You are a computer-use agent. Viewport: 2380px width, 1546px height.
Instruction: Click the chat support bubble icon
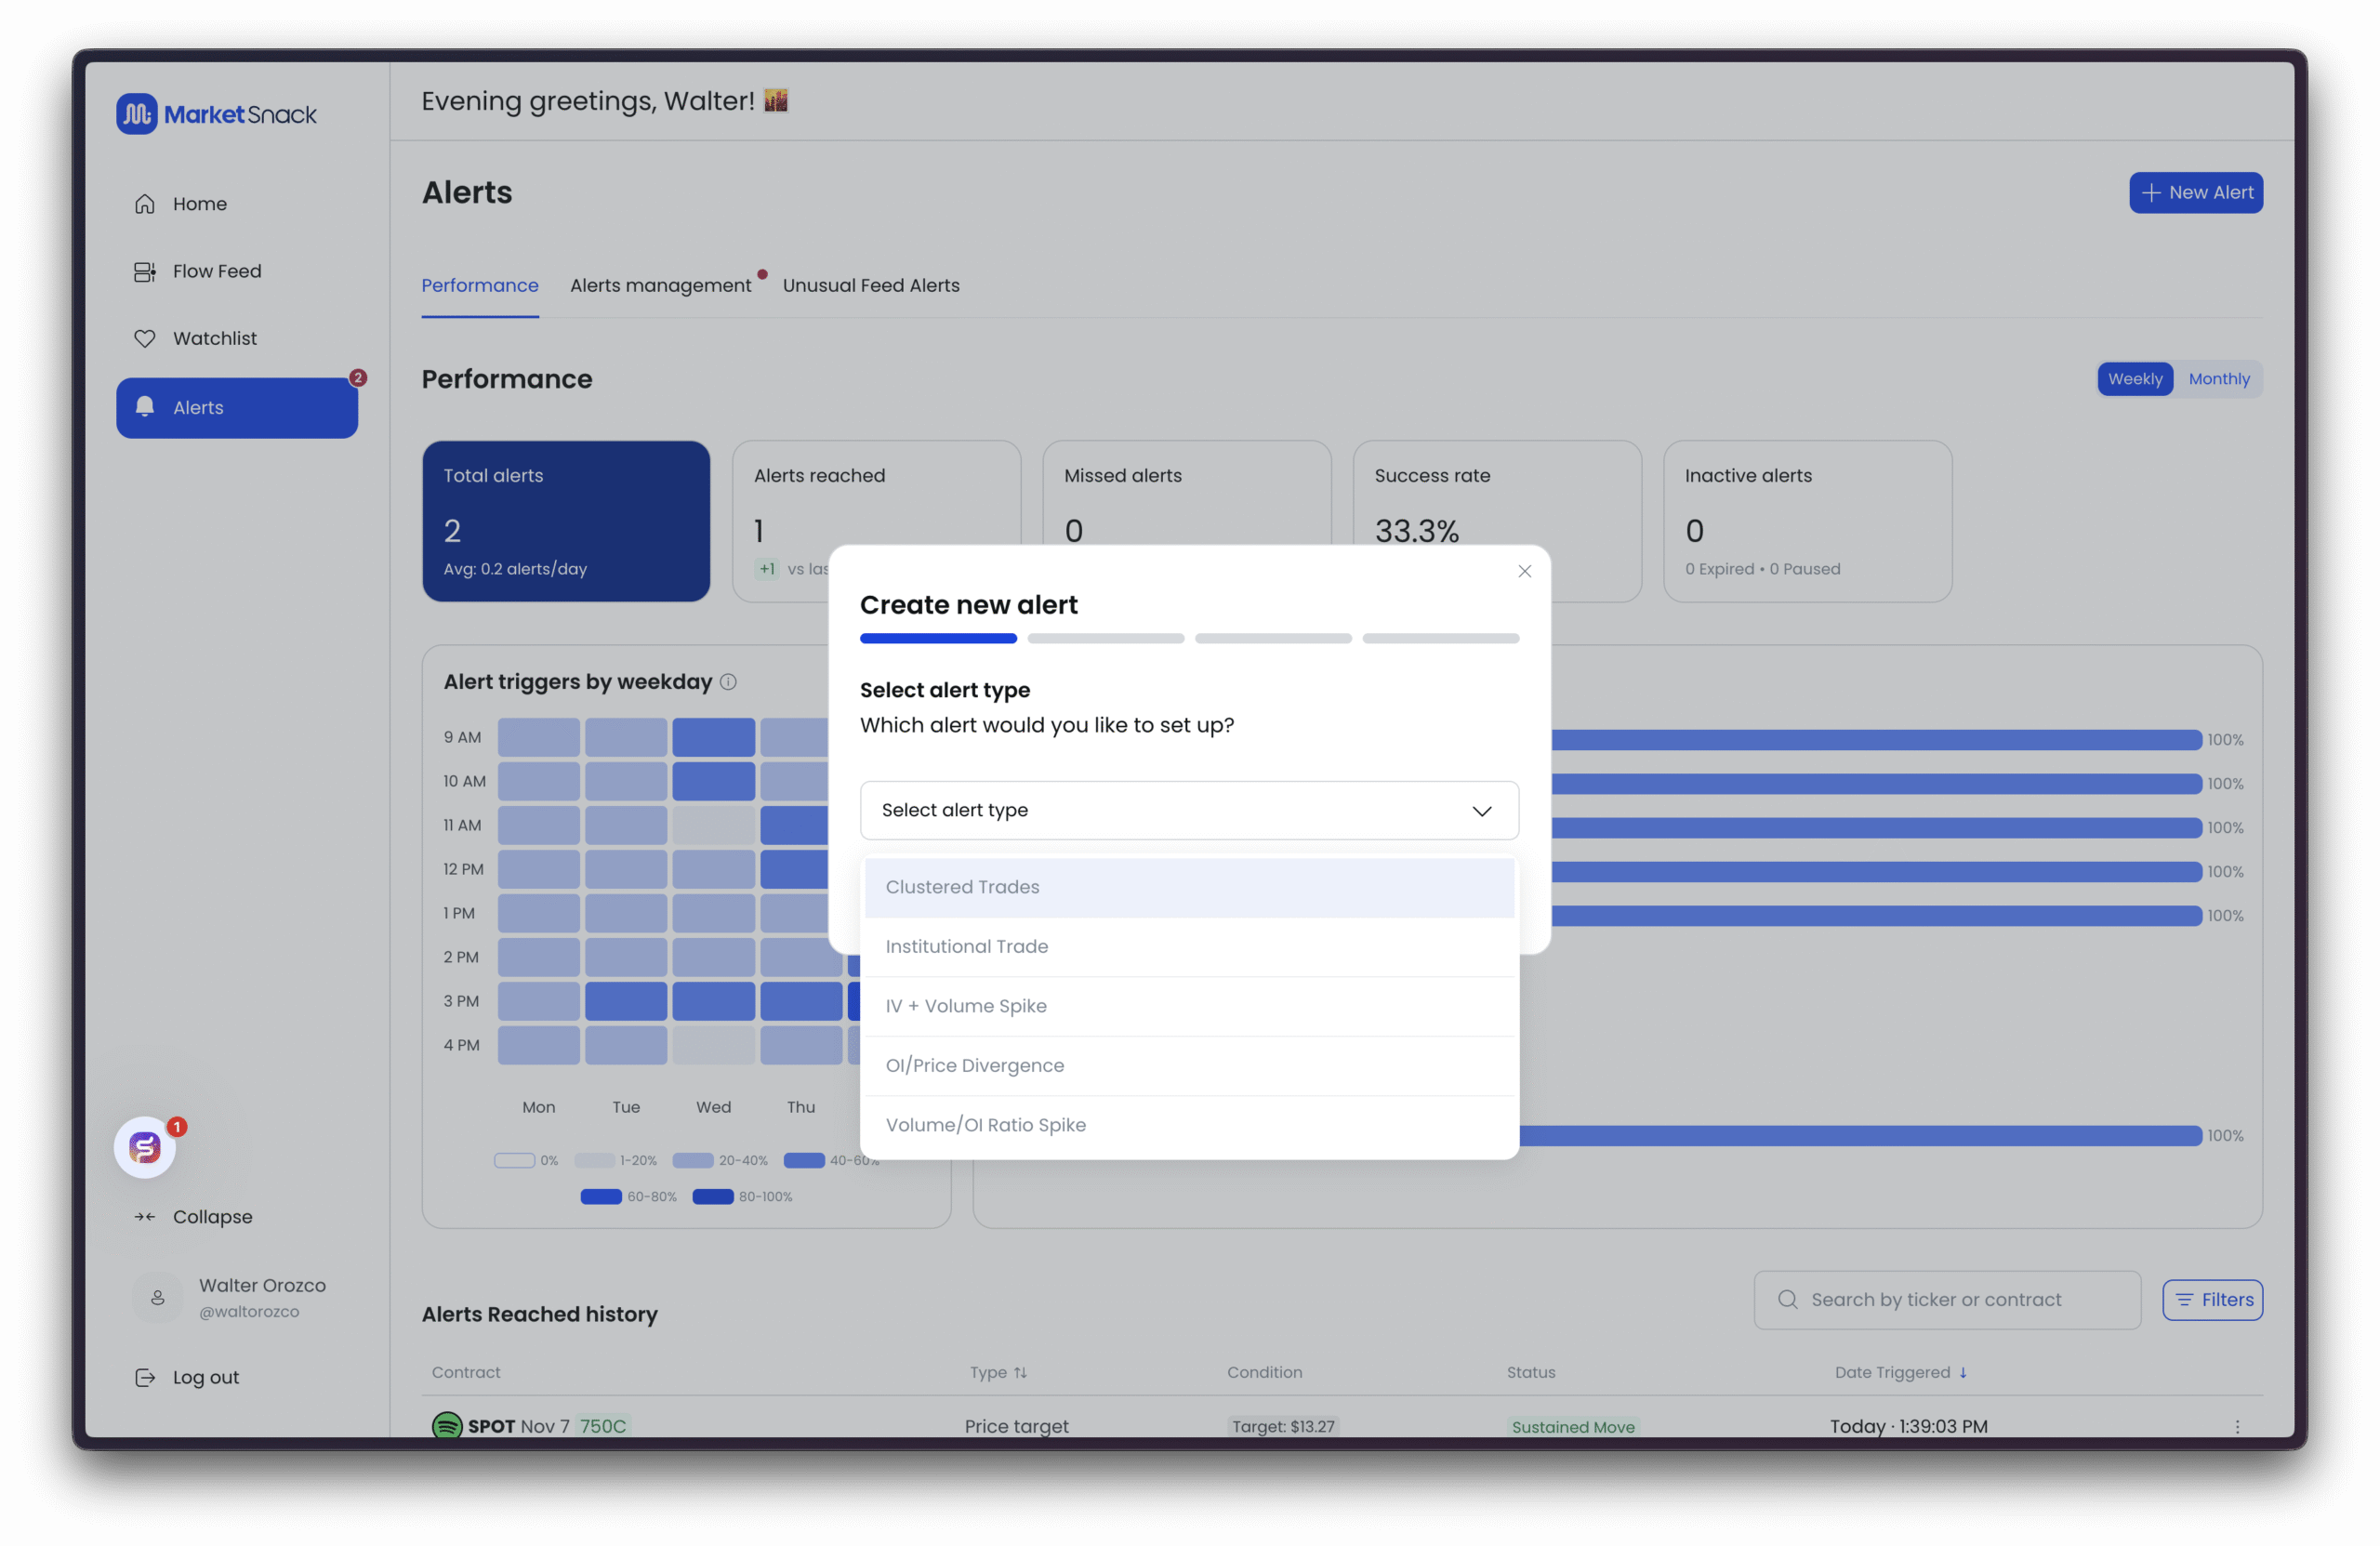click(x=145, y=1147)
